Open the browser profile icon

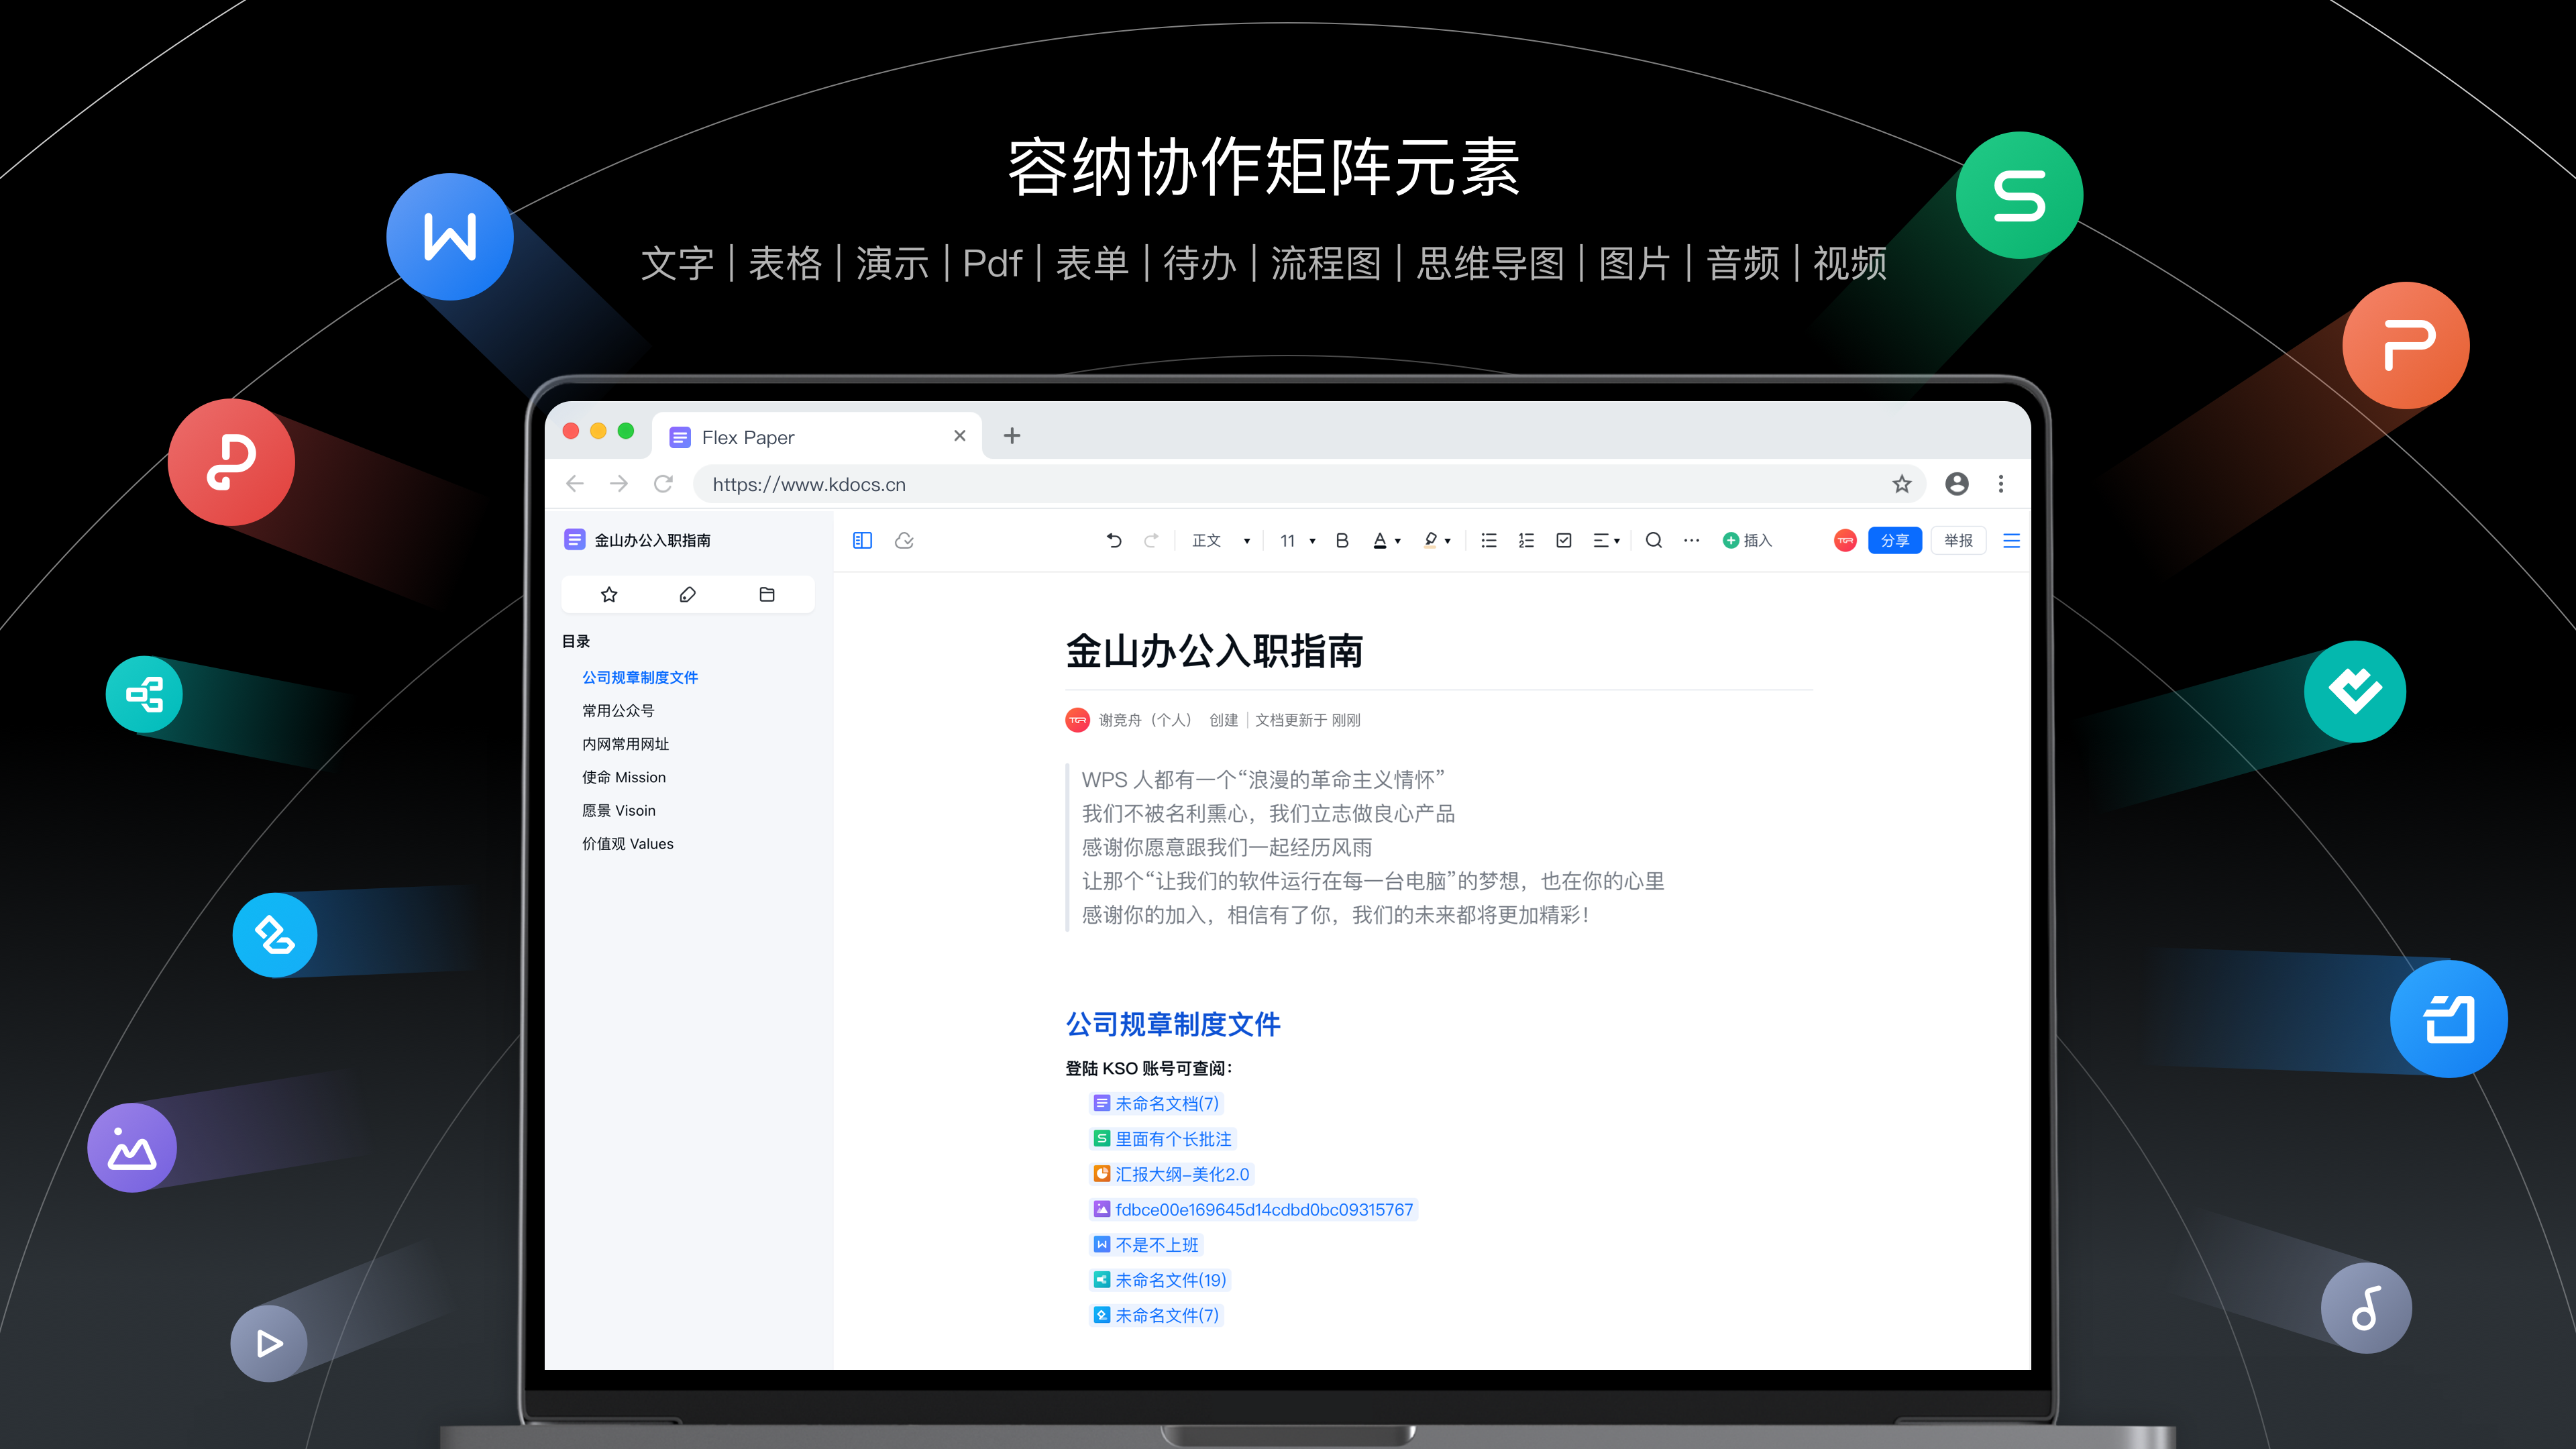point(1957,484)
